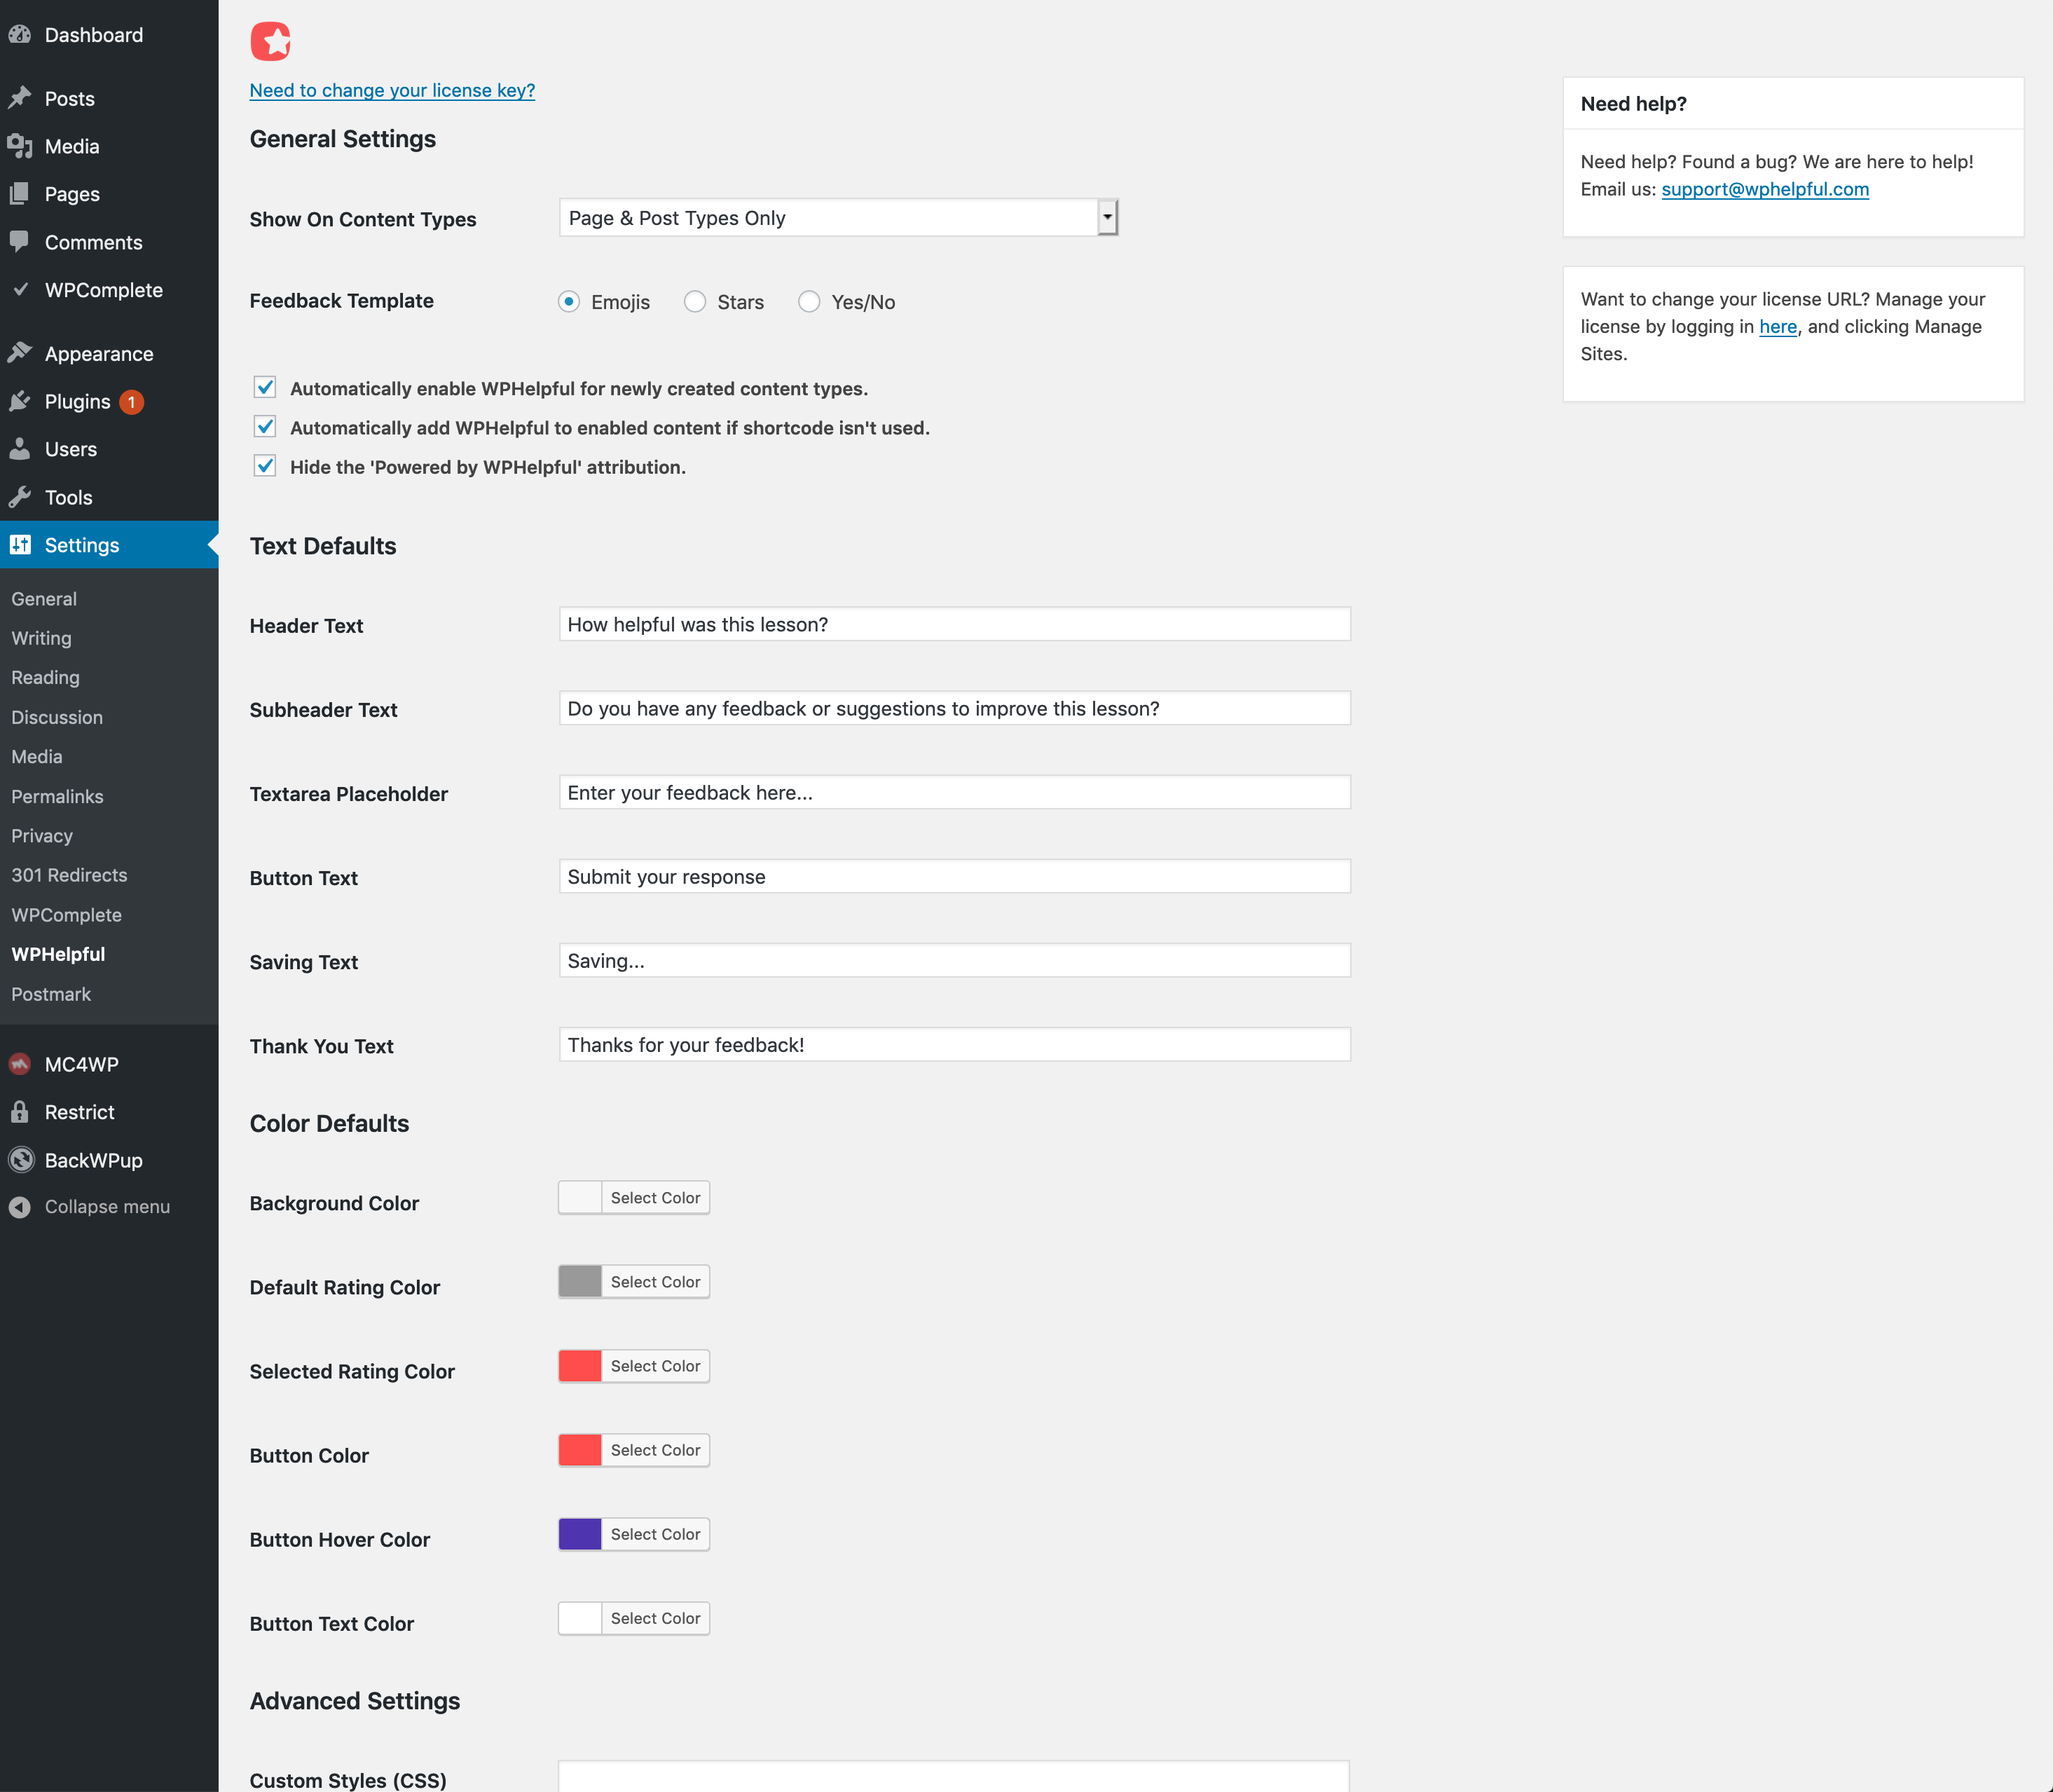Click the red Button Color swatch
The height and width of the screenshot is (1792, 2053).
(580, 1450)
